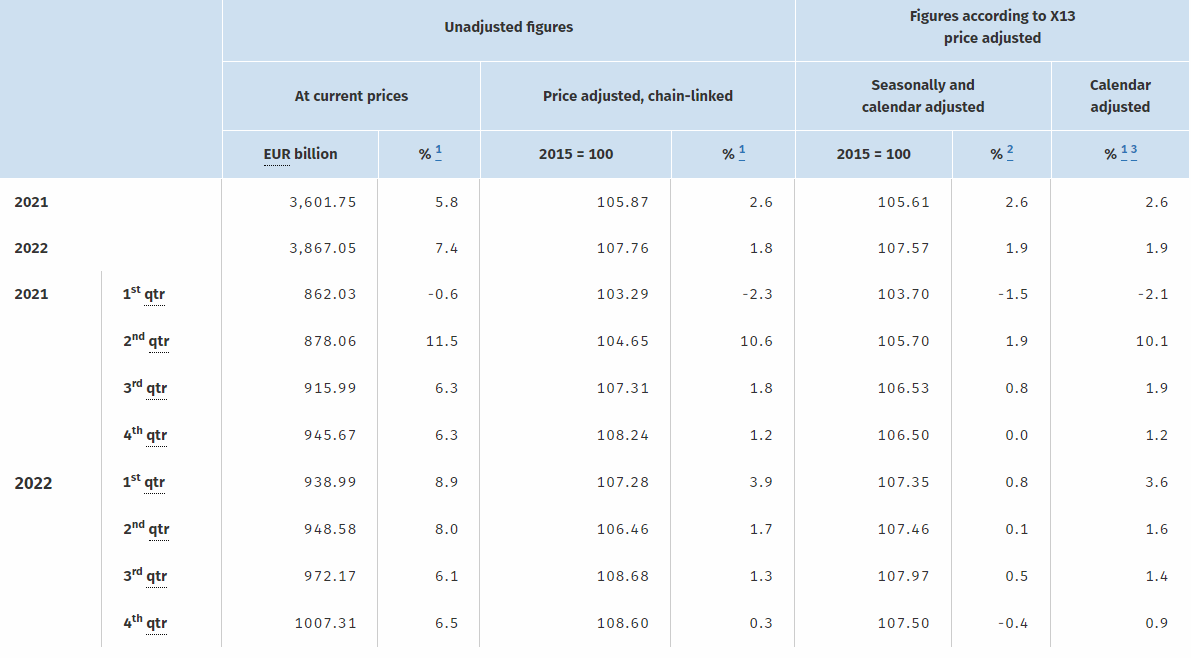The width and height of the screenshot is (1191, 658).
Task: Click the qtr abbreviation in 2021 4th qtr row
Action: click(x=156, y=436)
